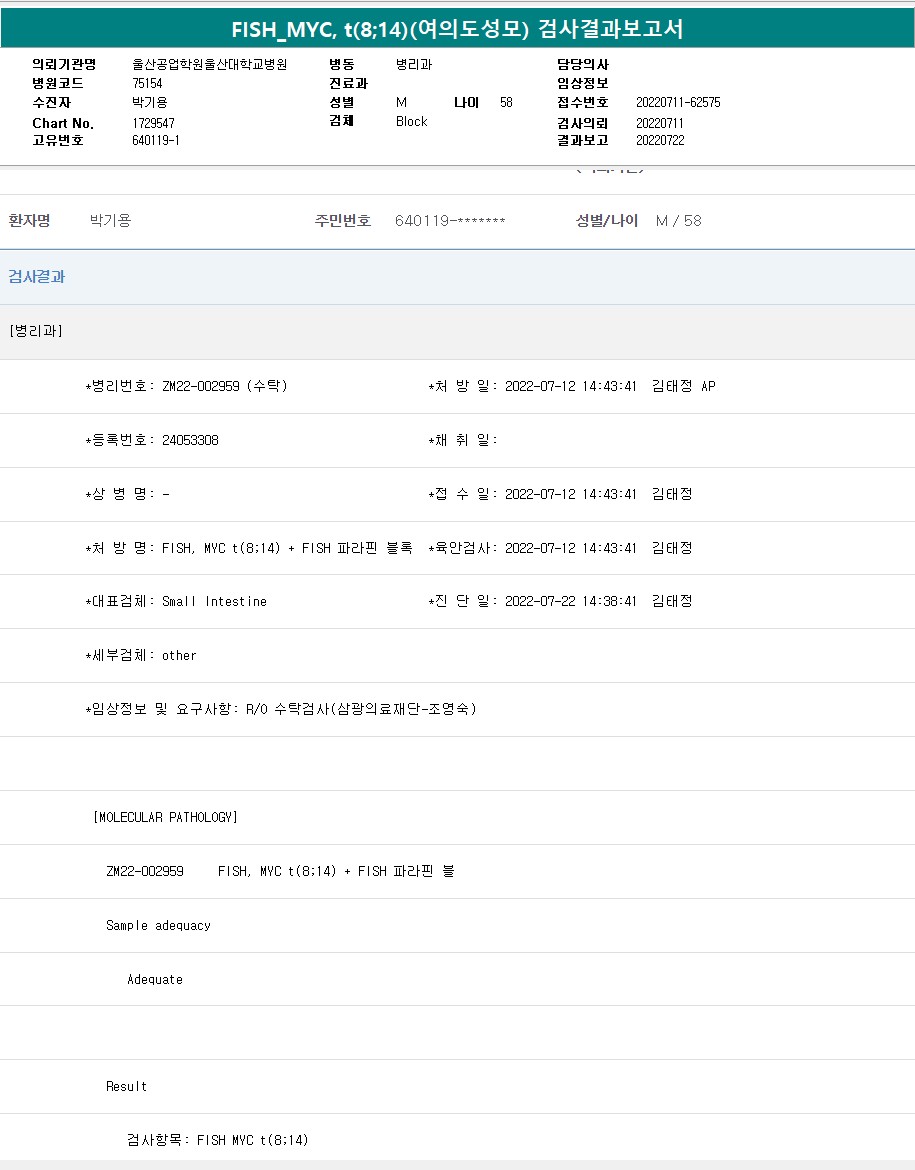Select the [MOLECULAR PATHOLOGY] heading
915x1170 pixels.
click(x=165, y=817)
